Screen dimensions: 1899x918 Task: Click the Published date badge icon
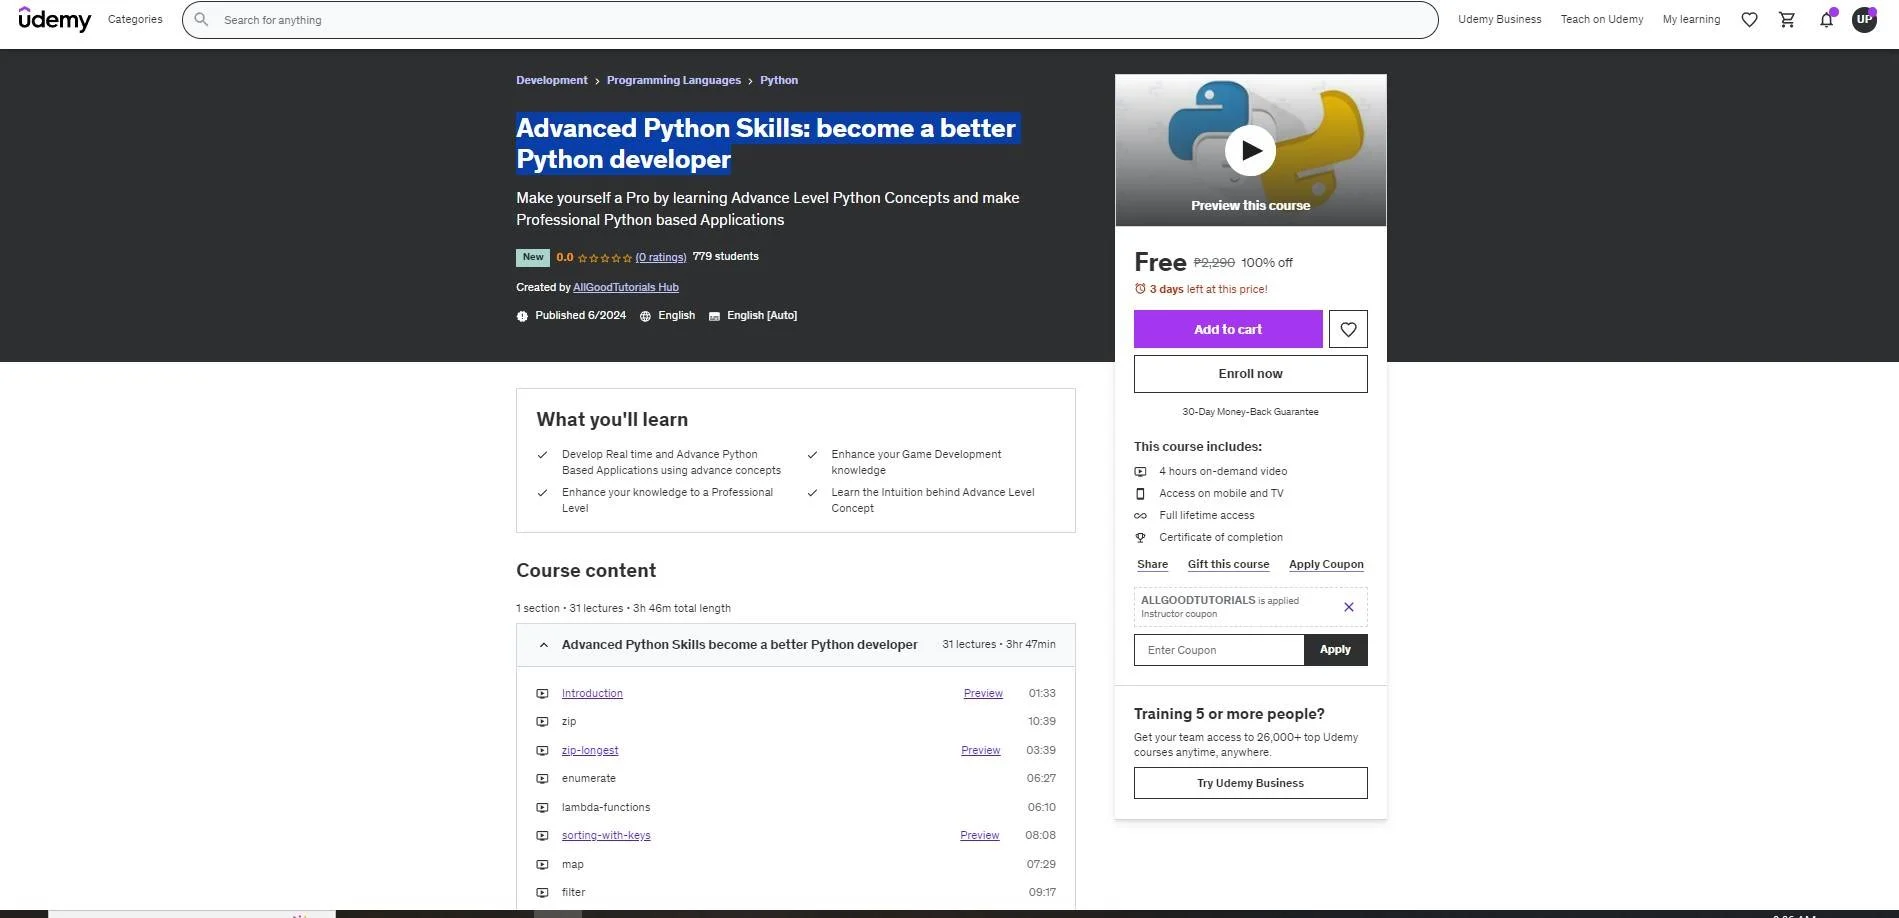pyautogui.click(x=522, y=316)
